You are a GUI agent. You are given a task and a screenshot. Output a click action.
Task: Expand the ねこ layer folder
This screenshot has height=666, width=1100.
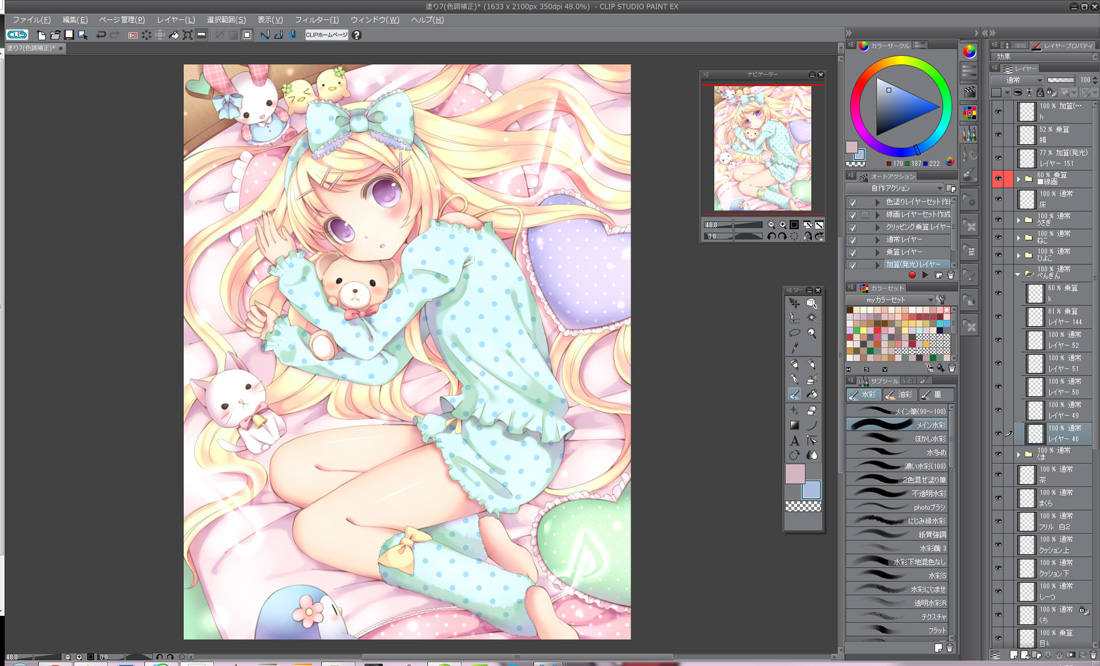[1019, 238]
